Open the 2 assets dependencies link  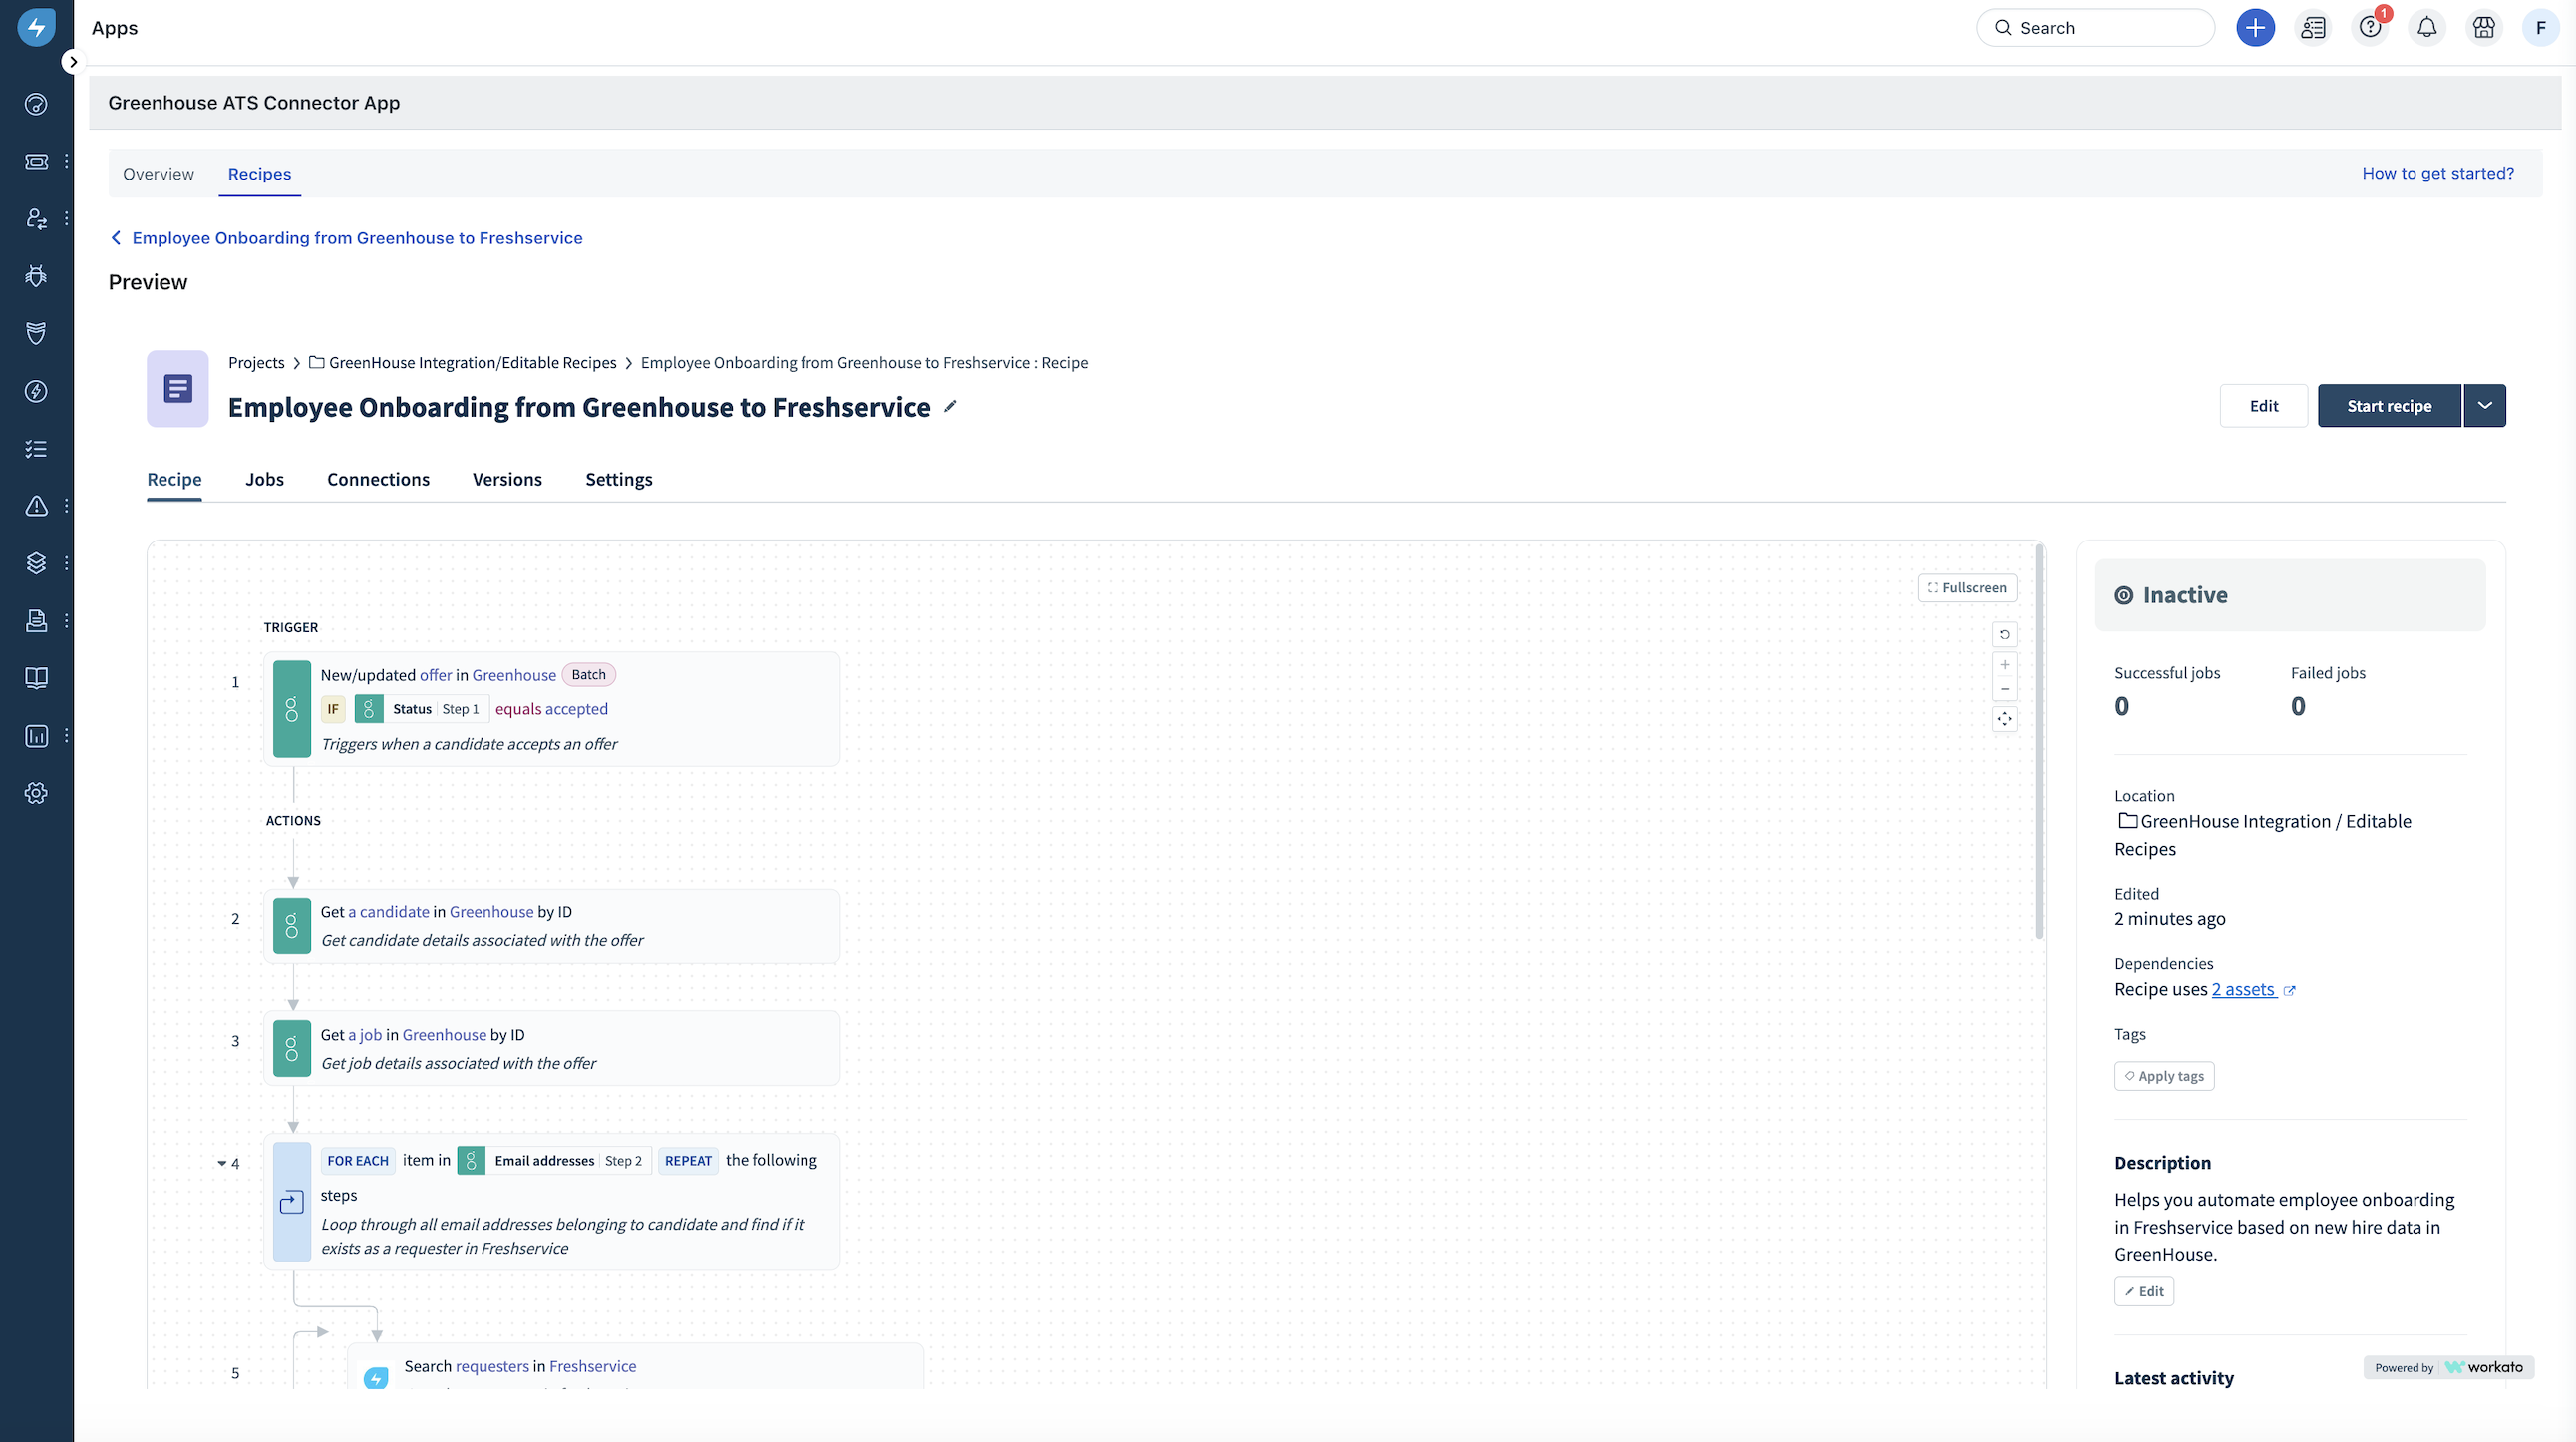tap(2243, 990)
